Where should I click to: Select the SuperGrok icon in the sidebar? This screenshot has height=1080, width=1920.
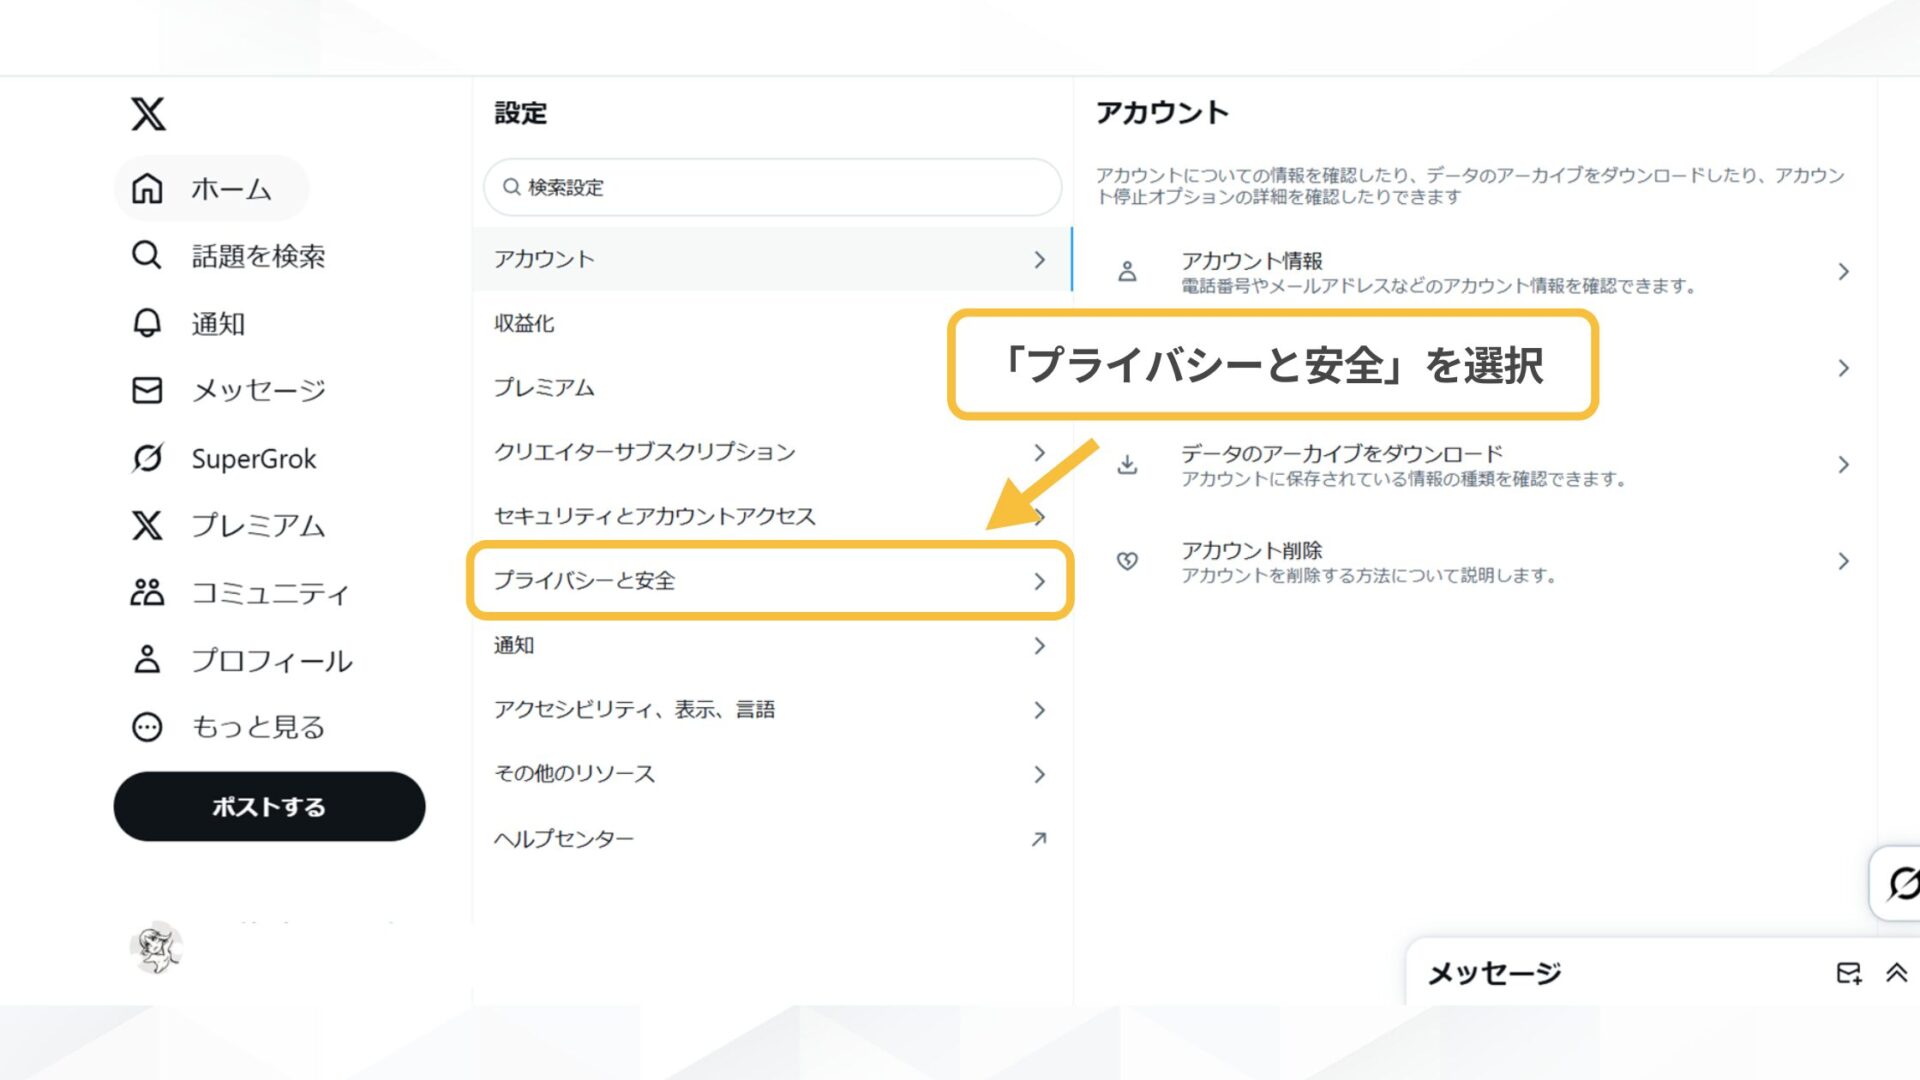(x=146, y=458)
